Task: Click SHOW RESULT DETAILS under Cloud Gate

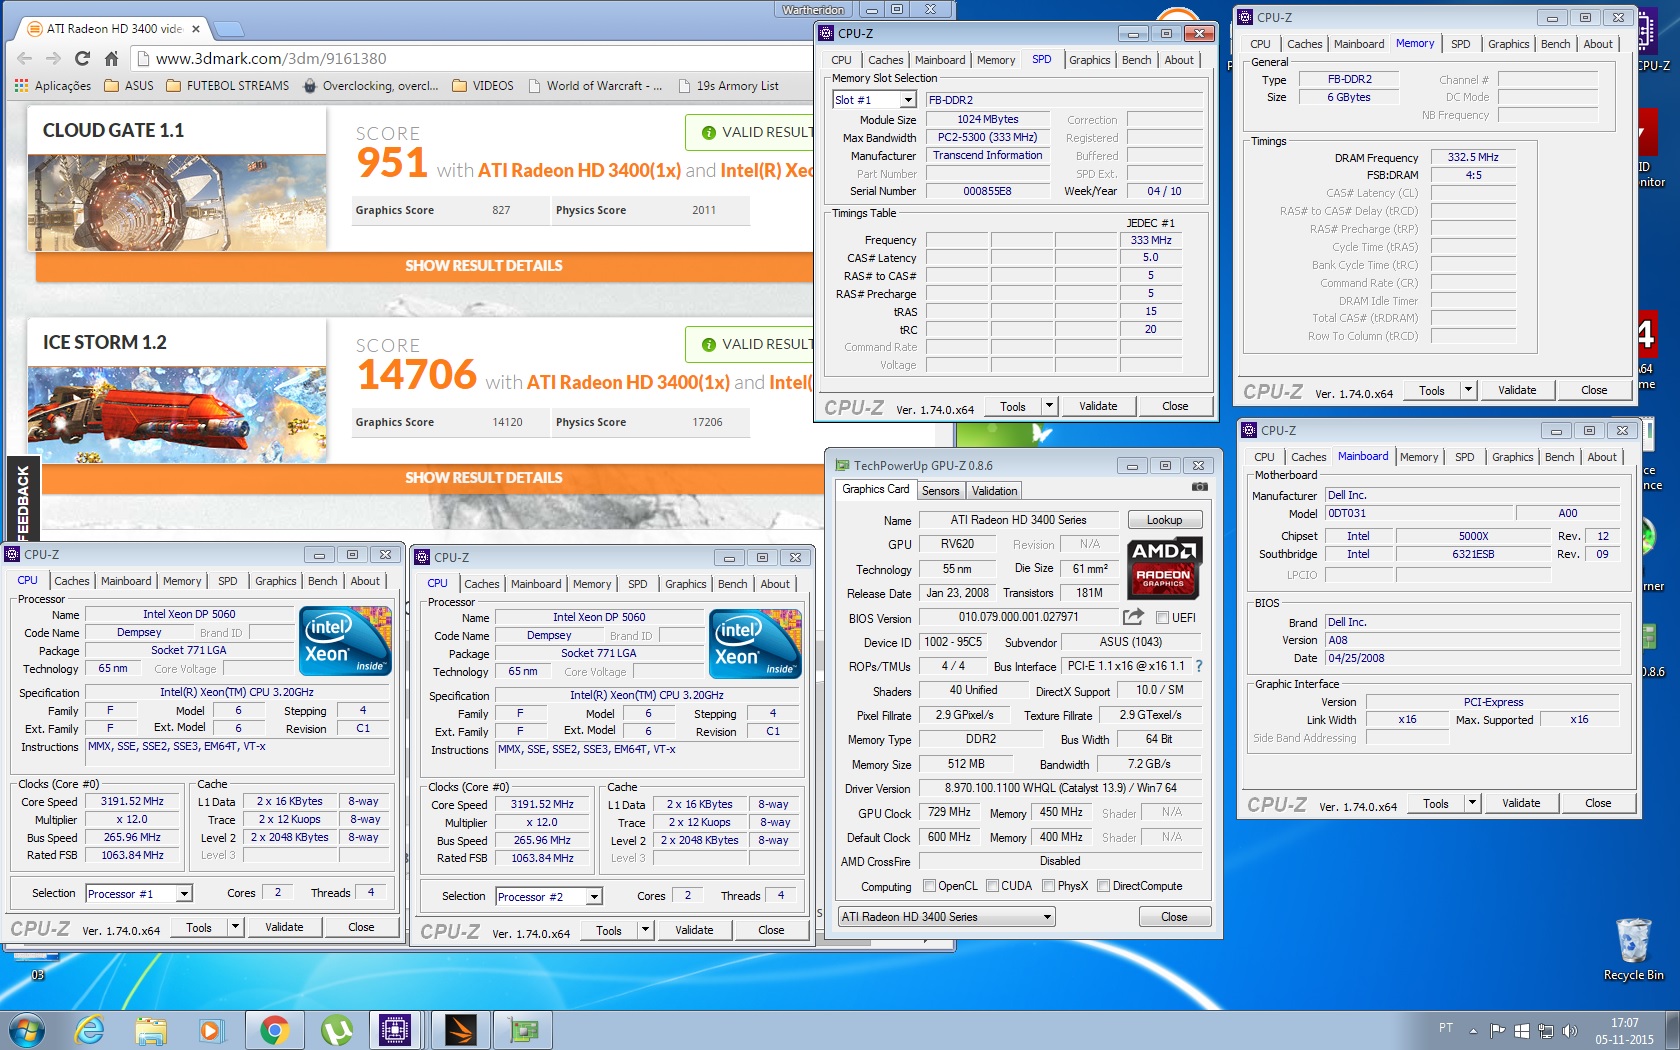Action: pos(484,266)
